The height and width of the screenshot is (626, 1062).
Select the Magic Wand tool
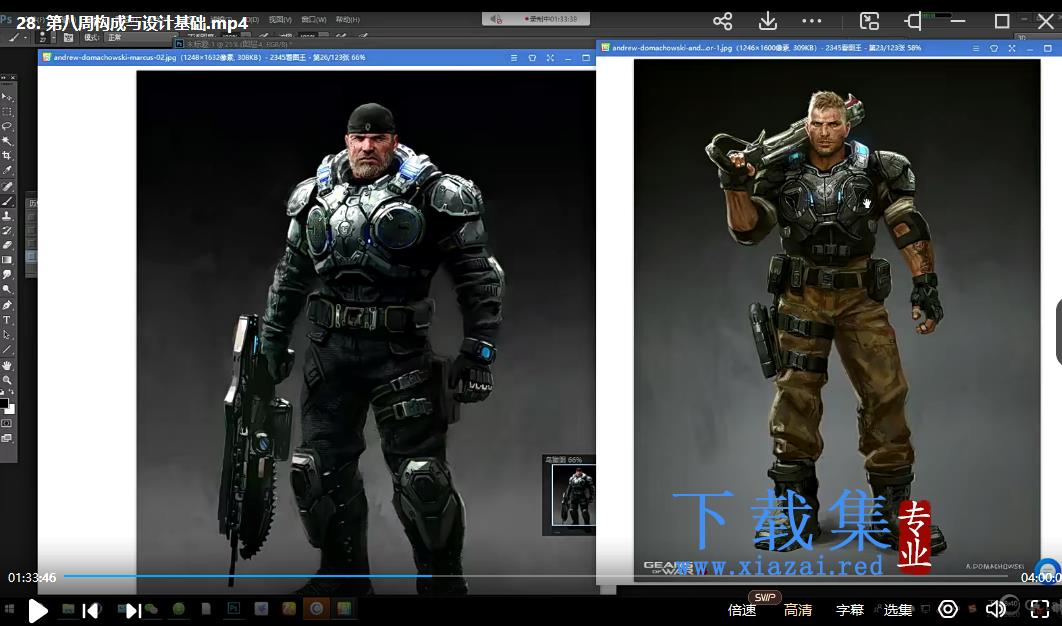tap(7, 141)
